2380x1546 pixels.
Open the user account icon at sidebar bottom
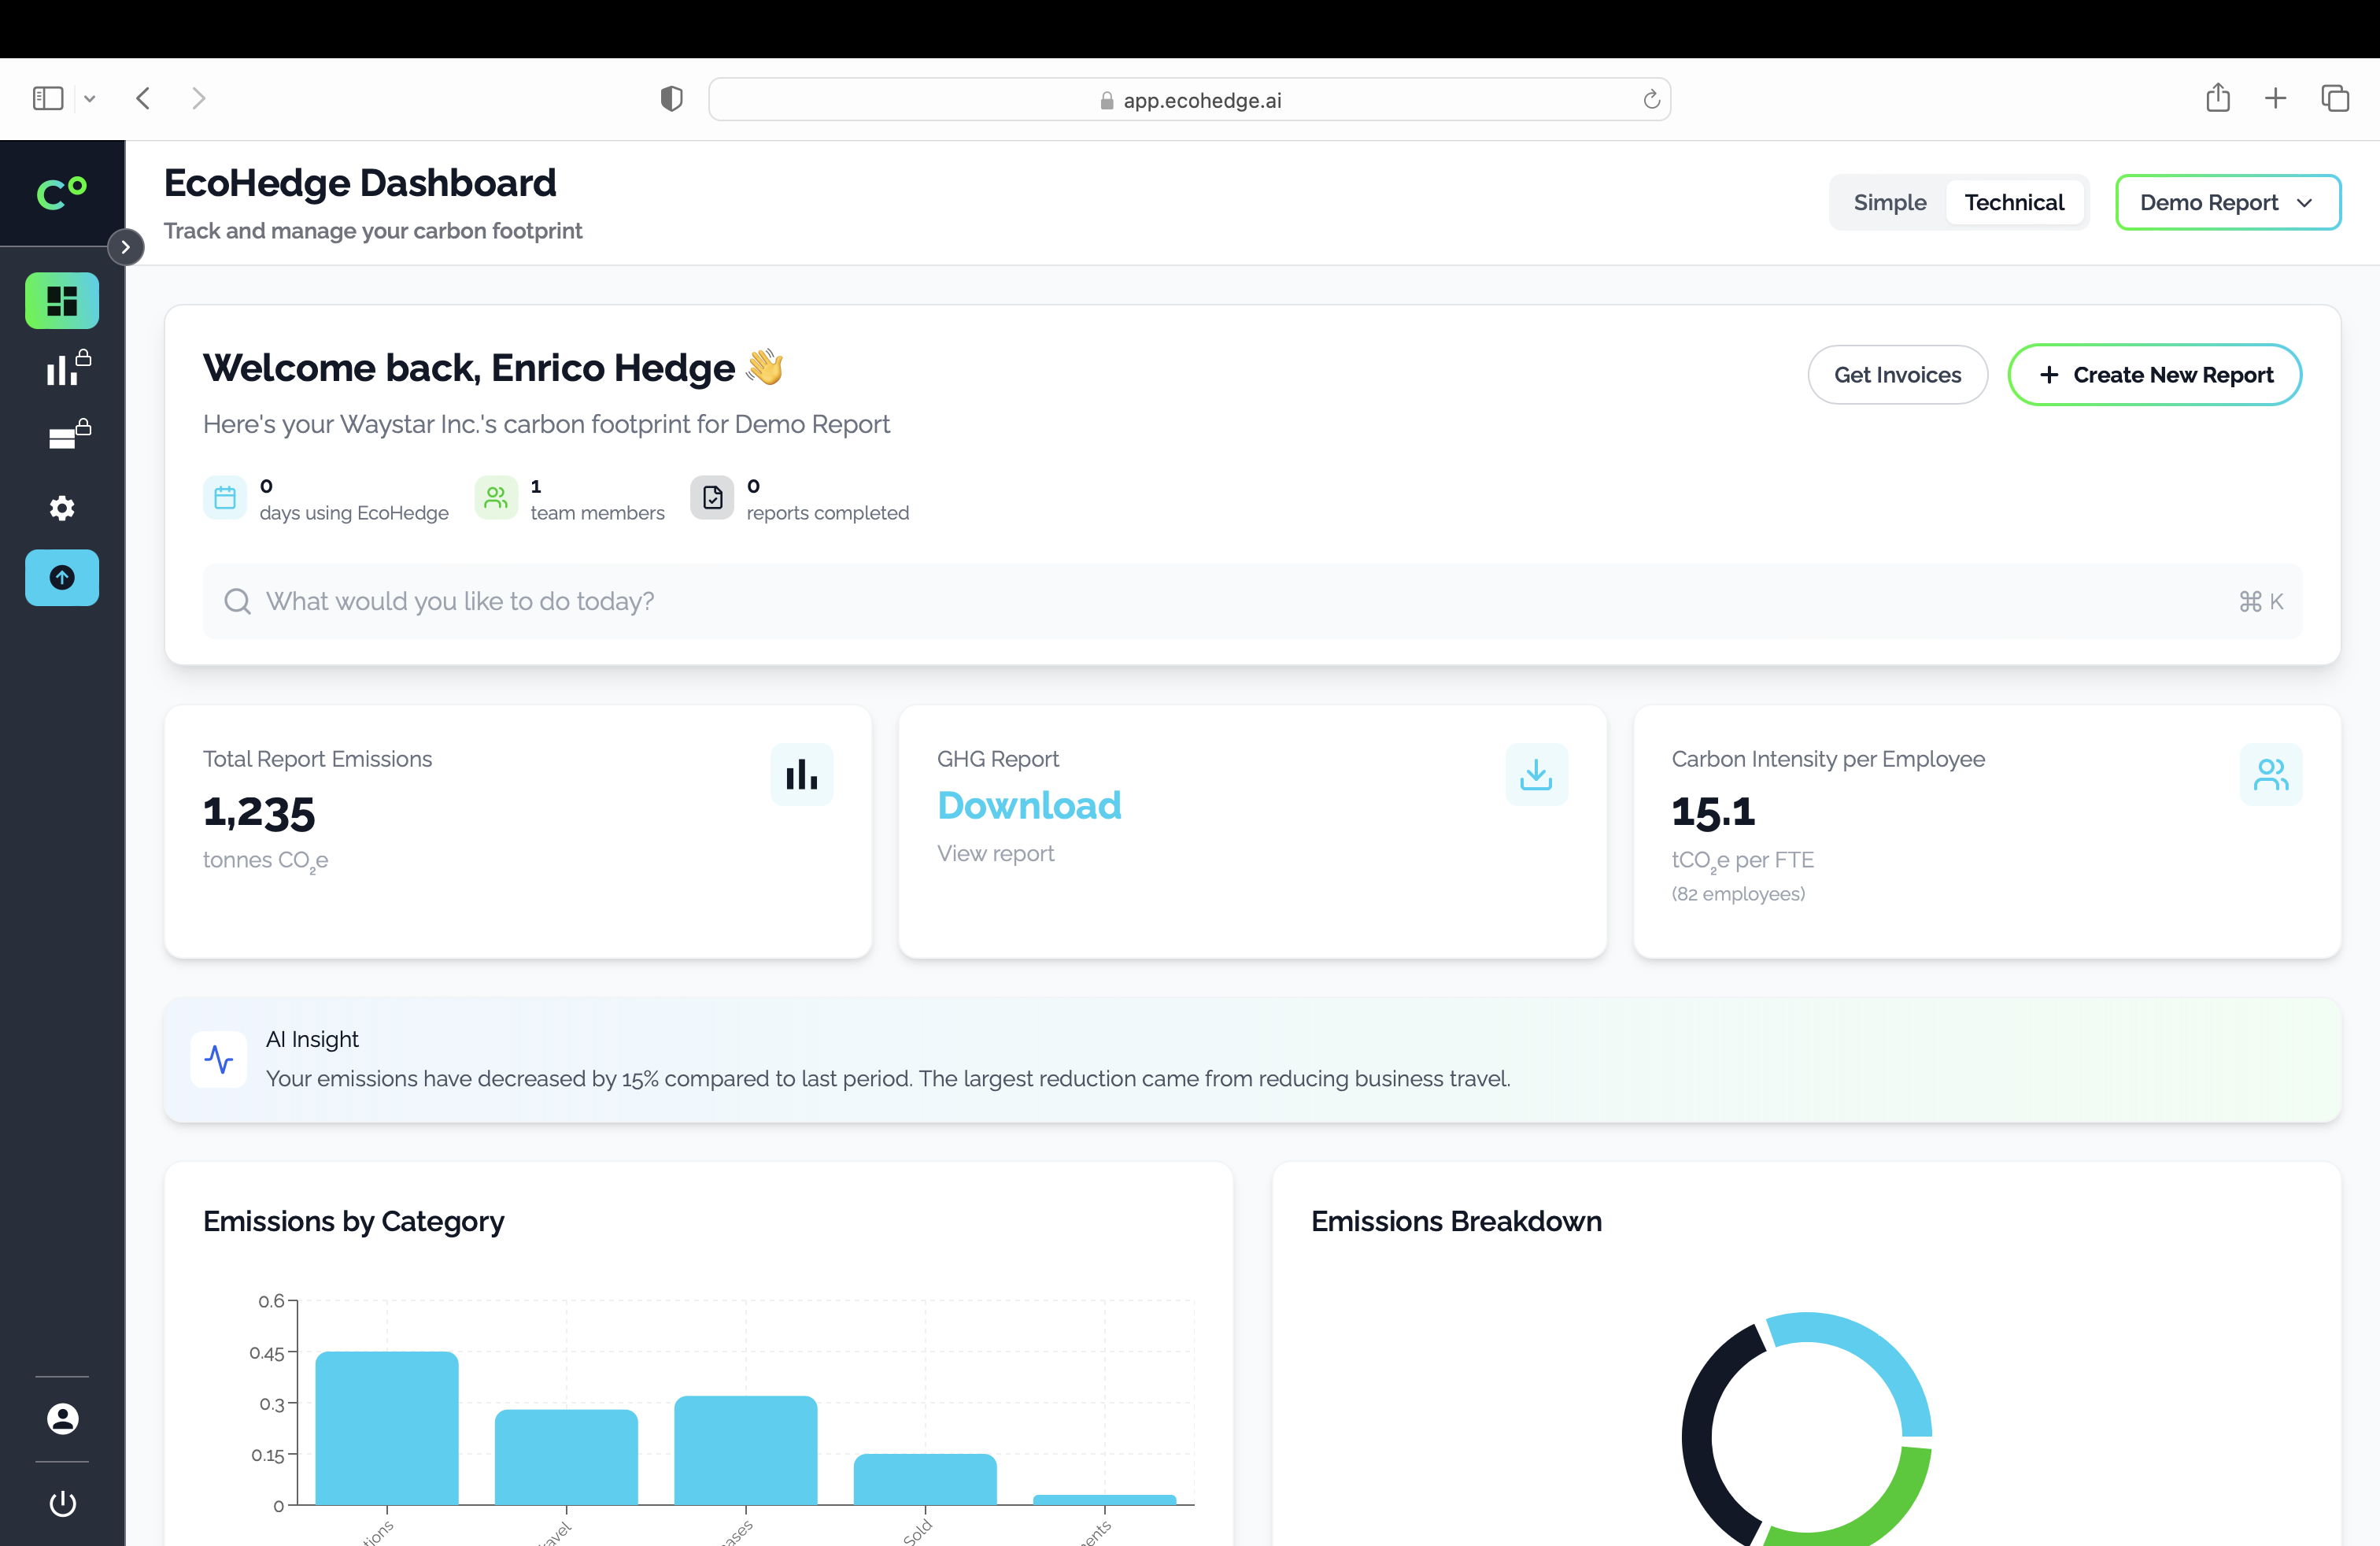pos(61,1418)
